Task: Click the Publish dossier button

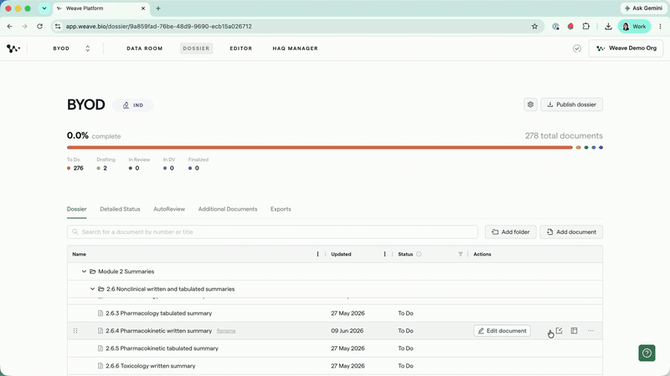Action: point(572,104)
